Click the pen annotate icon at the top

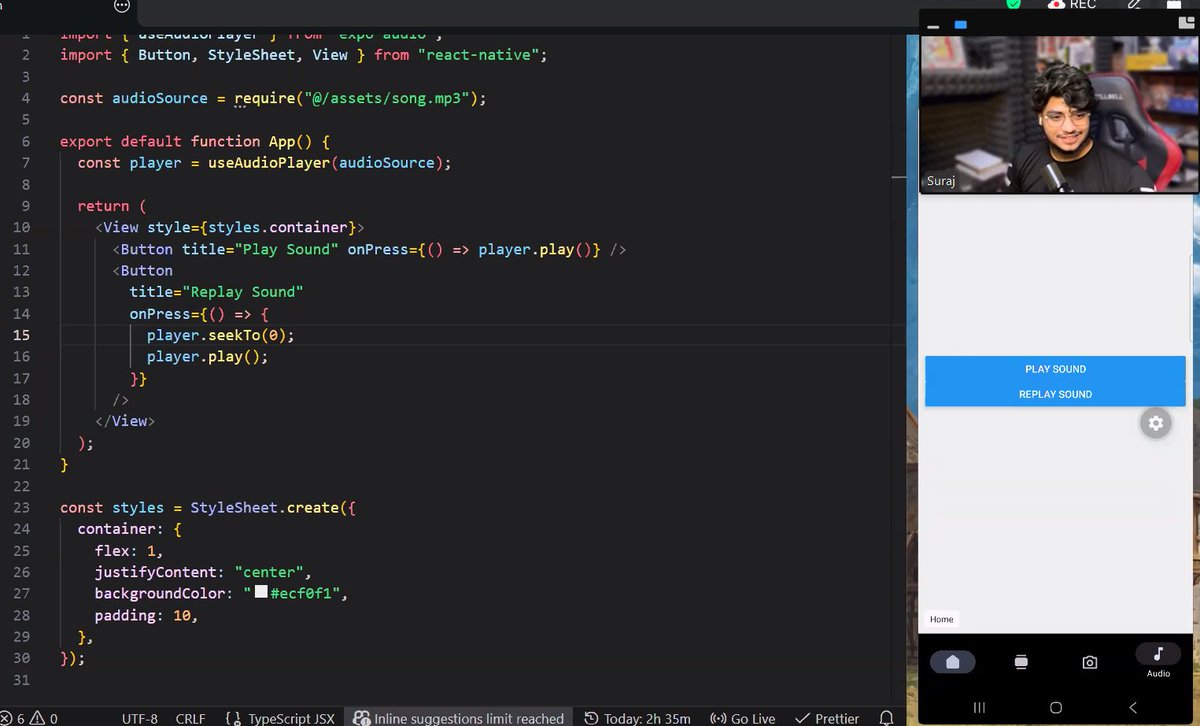pyautogui.click(x=1135, y=4)
